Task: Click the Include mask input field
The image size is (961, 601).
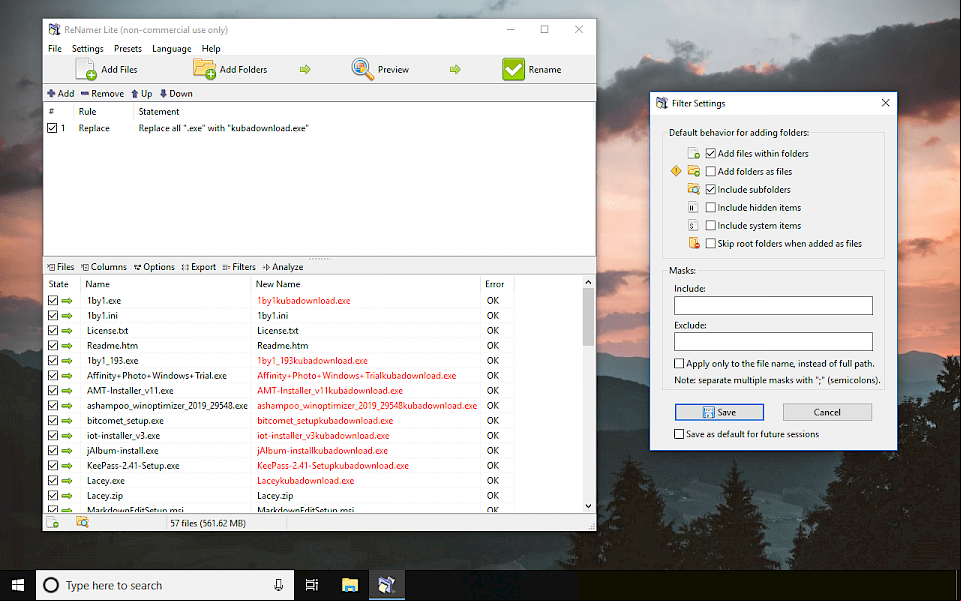Action: [x=773, y=305]
